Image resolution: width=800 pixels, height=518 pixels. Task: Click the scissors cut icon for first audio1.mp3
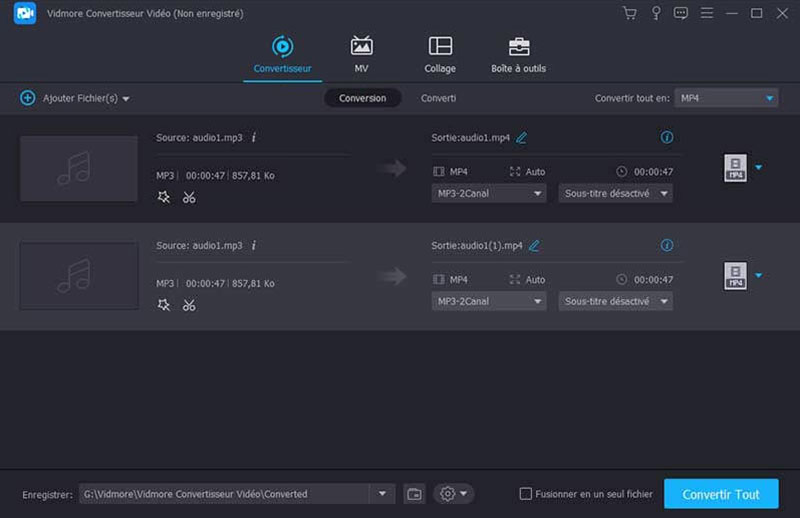(x=189, y=197)
